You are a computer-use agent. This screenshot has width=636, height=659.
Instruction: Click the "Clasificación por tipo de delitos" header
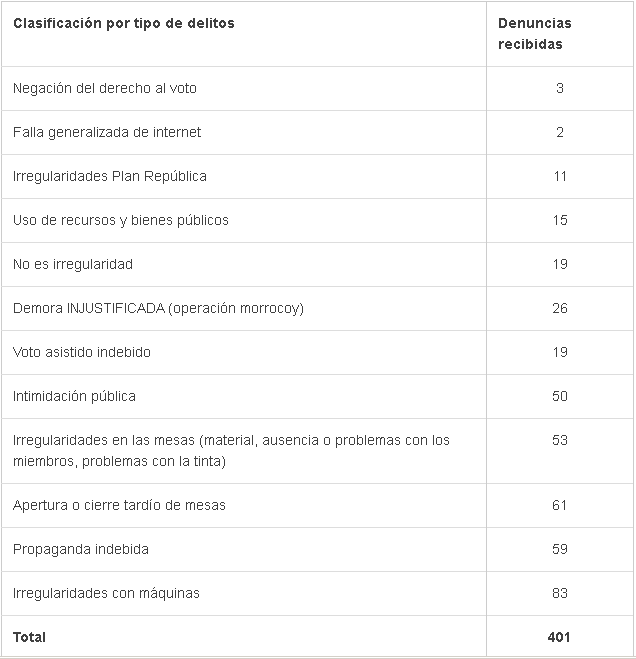[124, 23]
